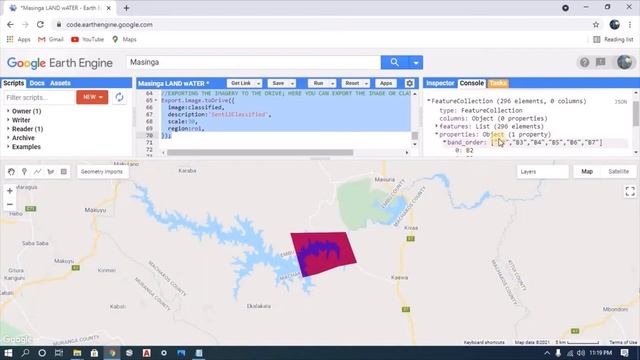Open the search options dropdown arrow
The width and height of the screenshot is (640, 360).
pos(416,62)
